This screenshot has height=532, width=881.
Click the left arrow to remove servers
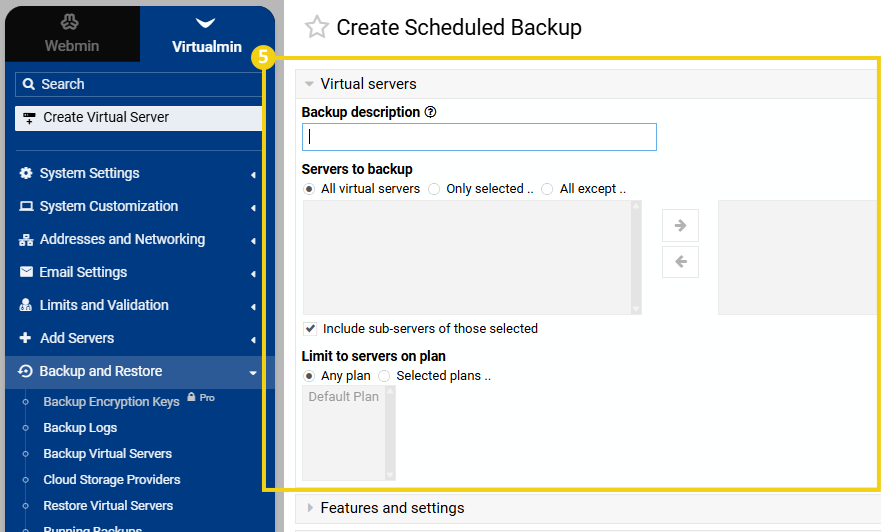point(680,262)
